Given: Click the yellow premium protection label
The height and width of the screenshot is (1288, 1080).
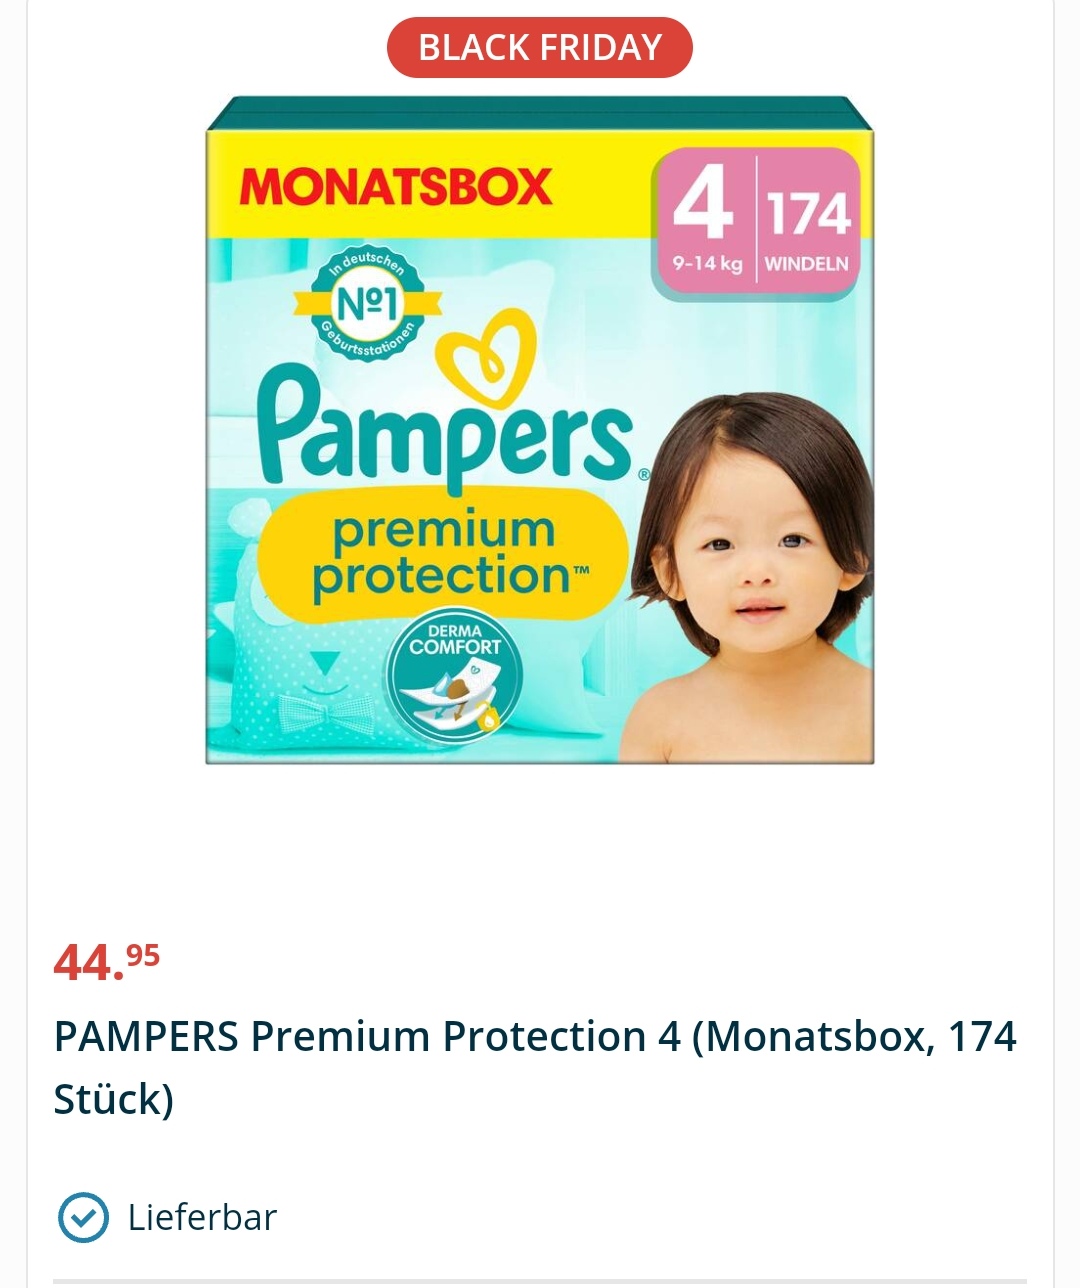Looking at the screenshot, I should click(x=443, y=553).
